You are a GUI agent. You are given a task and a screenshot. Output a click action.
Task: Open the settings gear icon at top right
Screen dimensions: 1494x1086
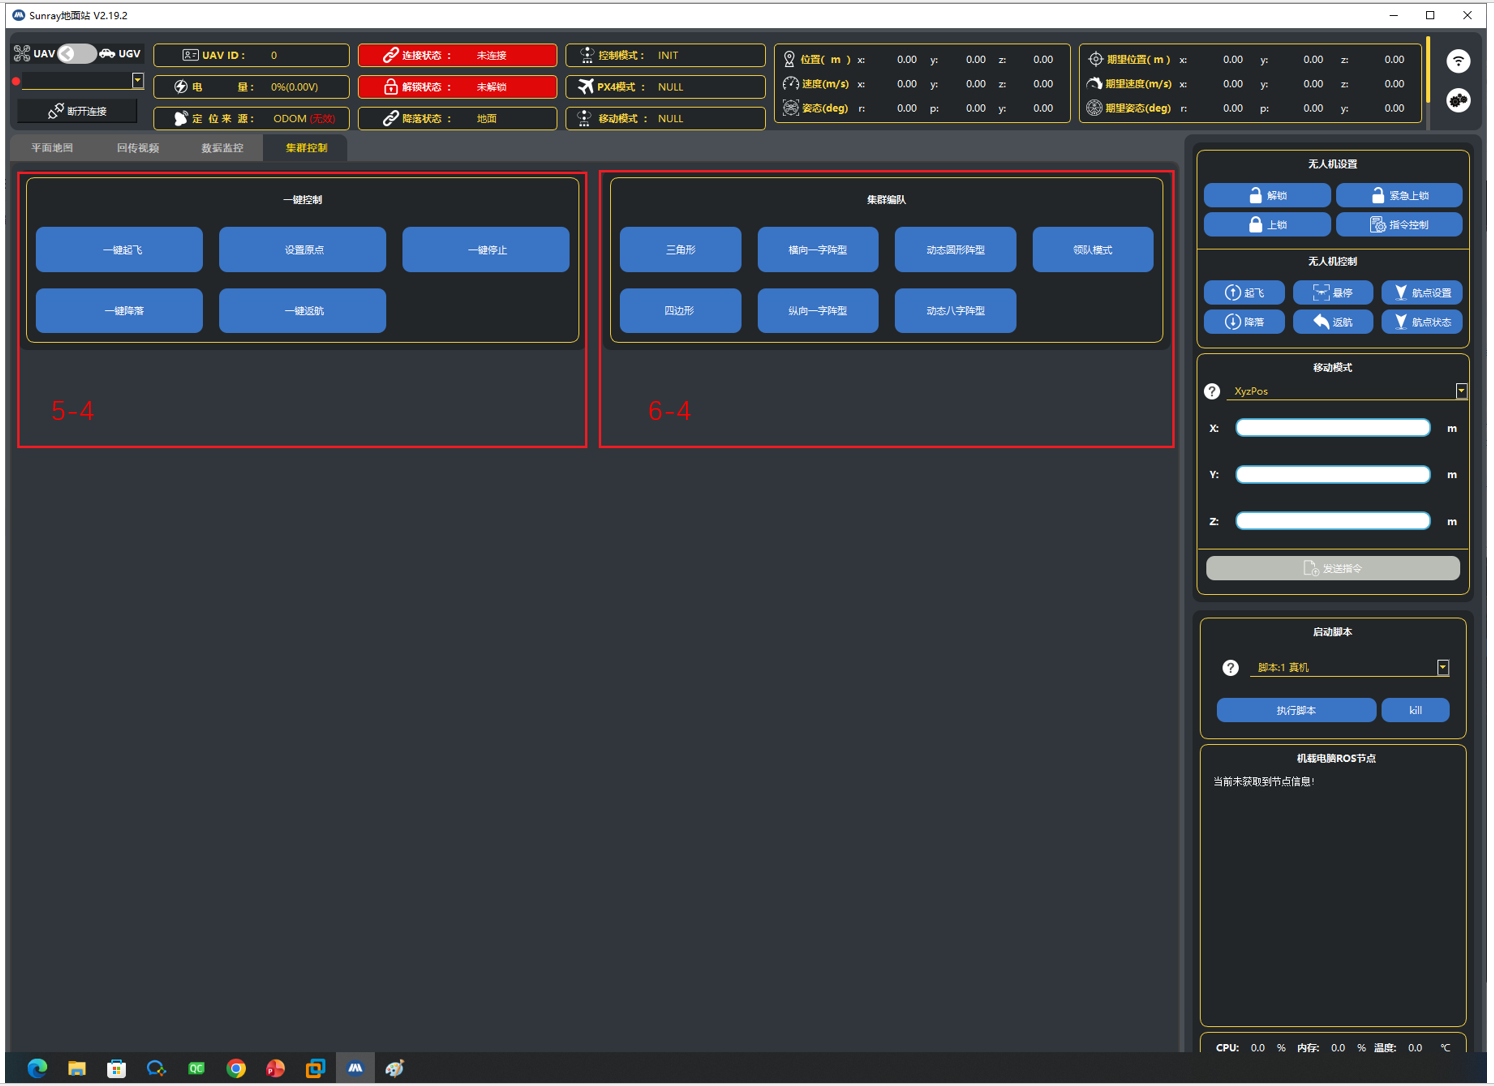point(1458,100)
